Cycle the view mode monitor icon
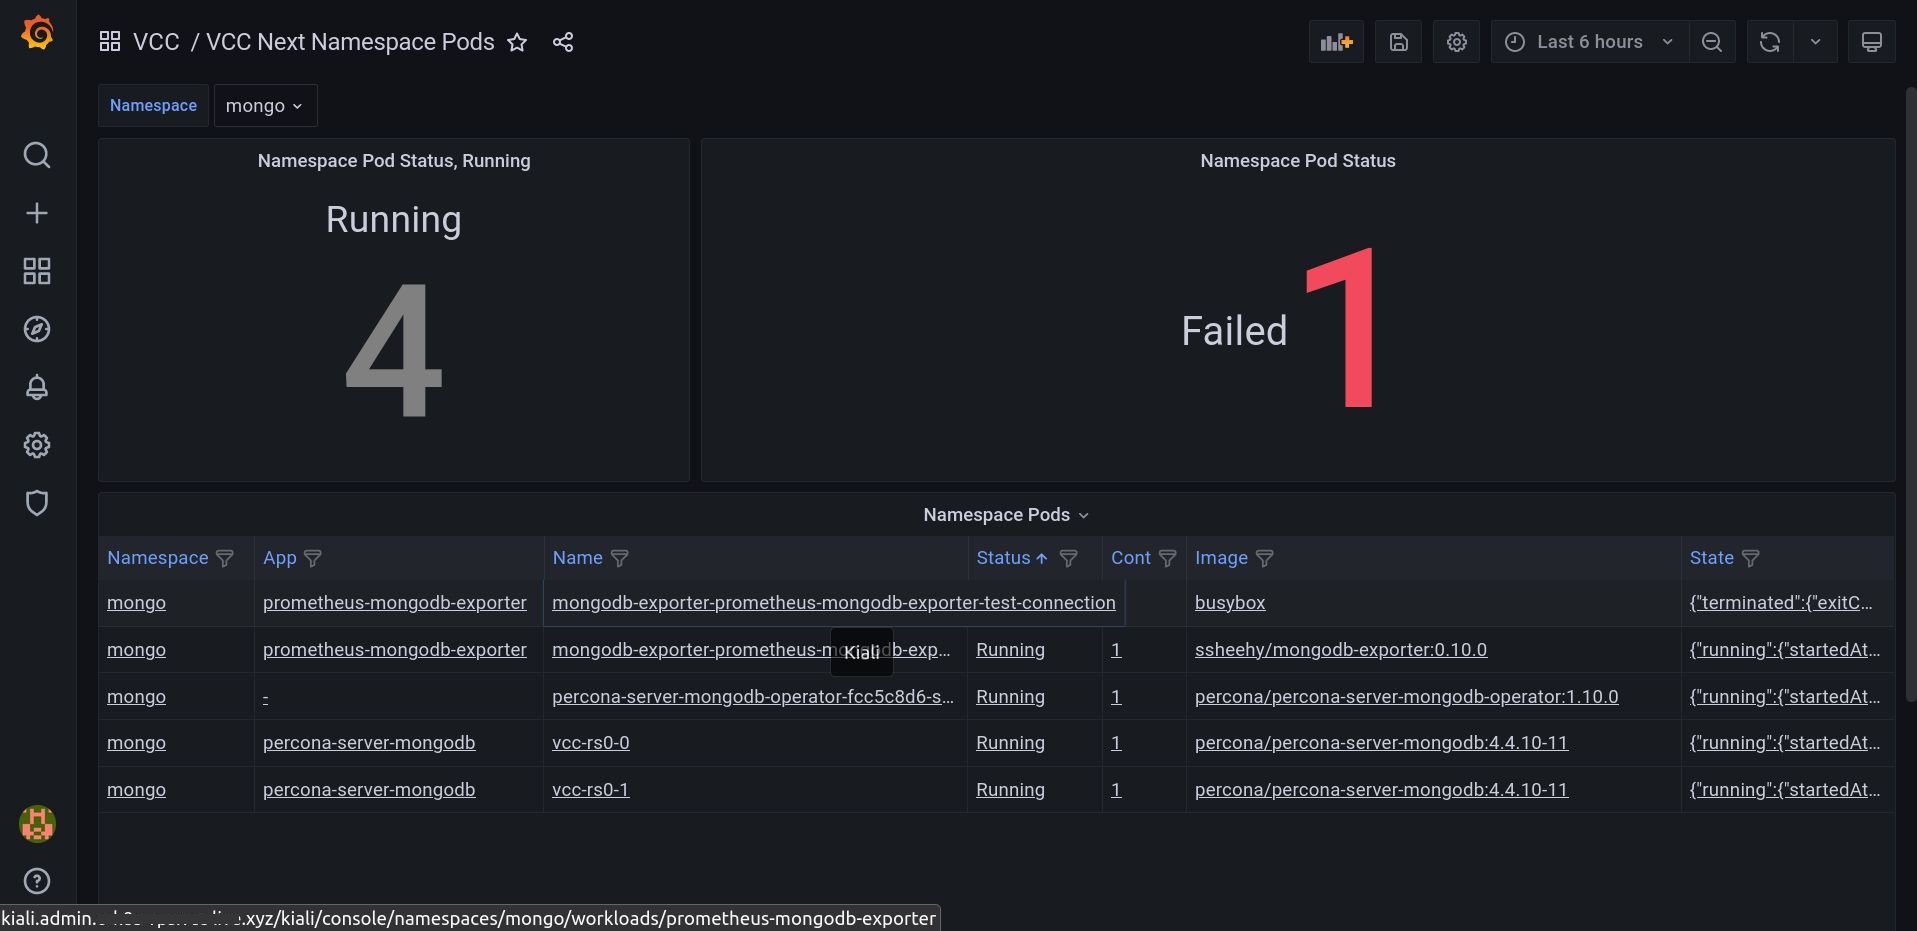This screenshot has width=1917, height=931. pyautogui.click(x=1872, y=42)
